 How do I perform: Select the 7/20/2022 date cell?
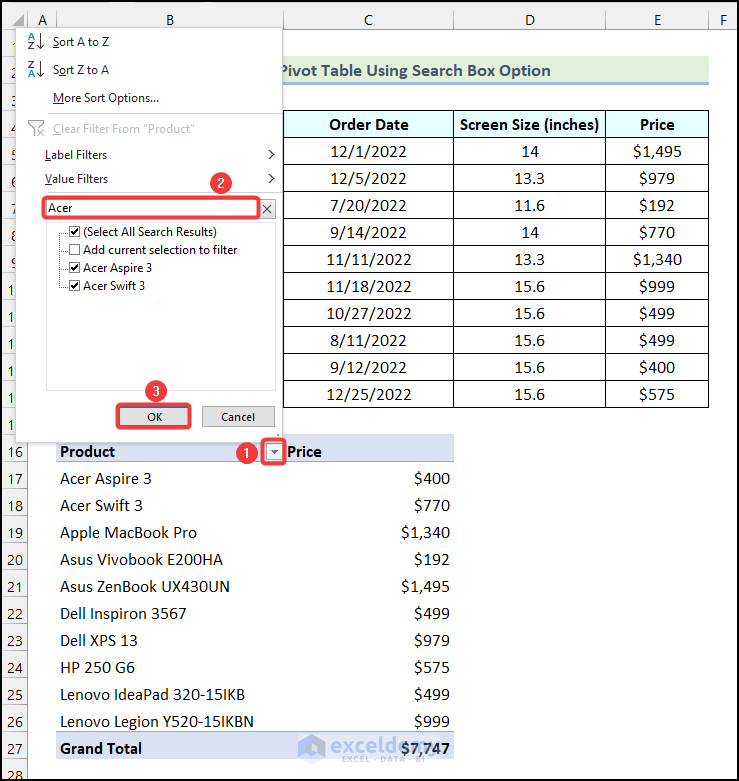pyautogui.click(x=369, y=205)
